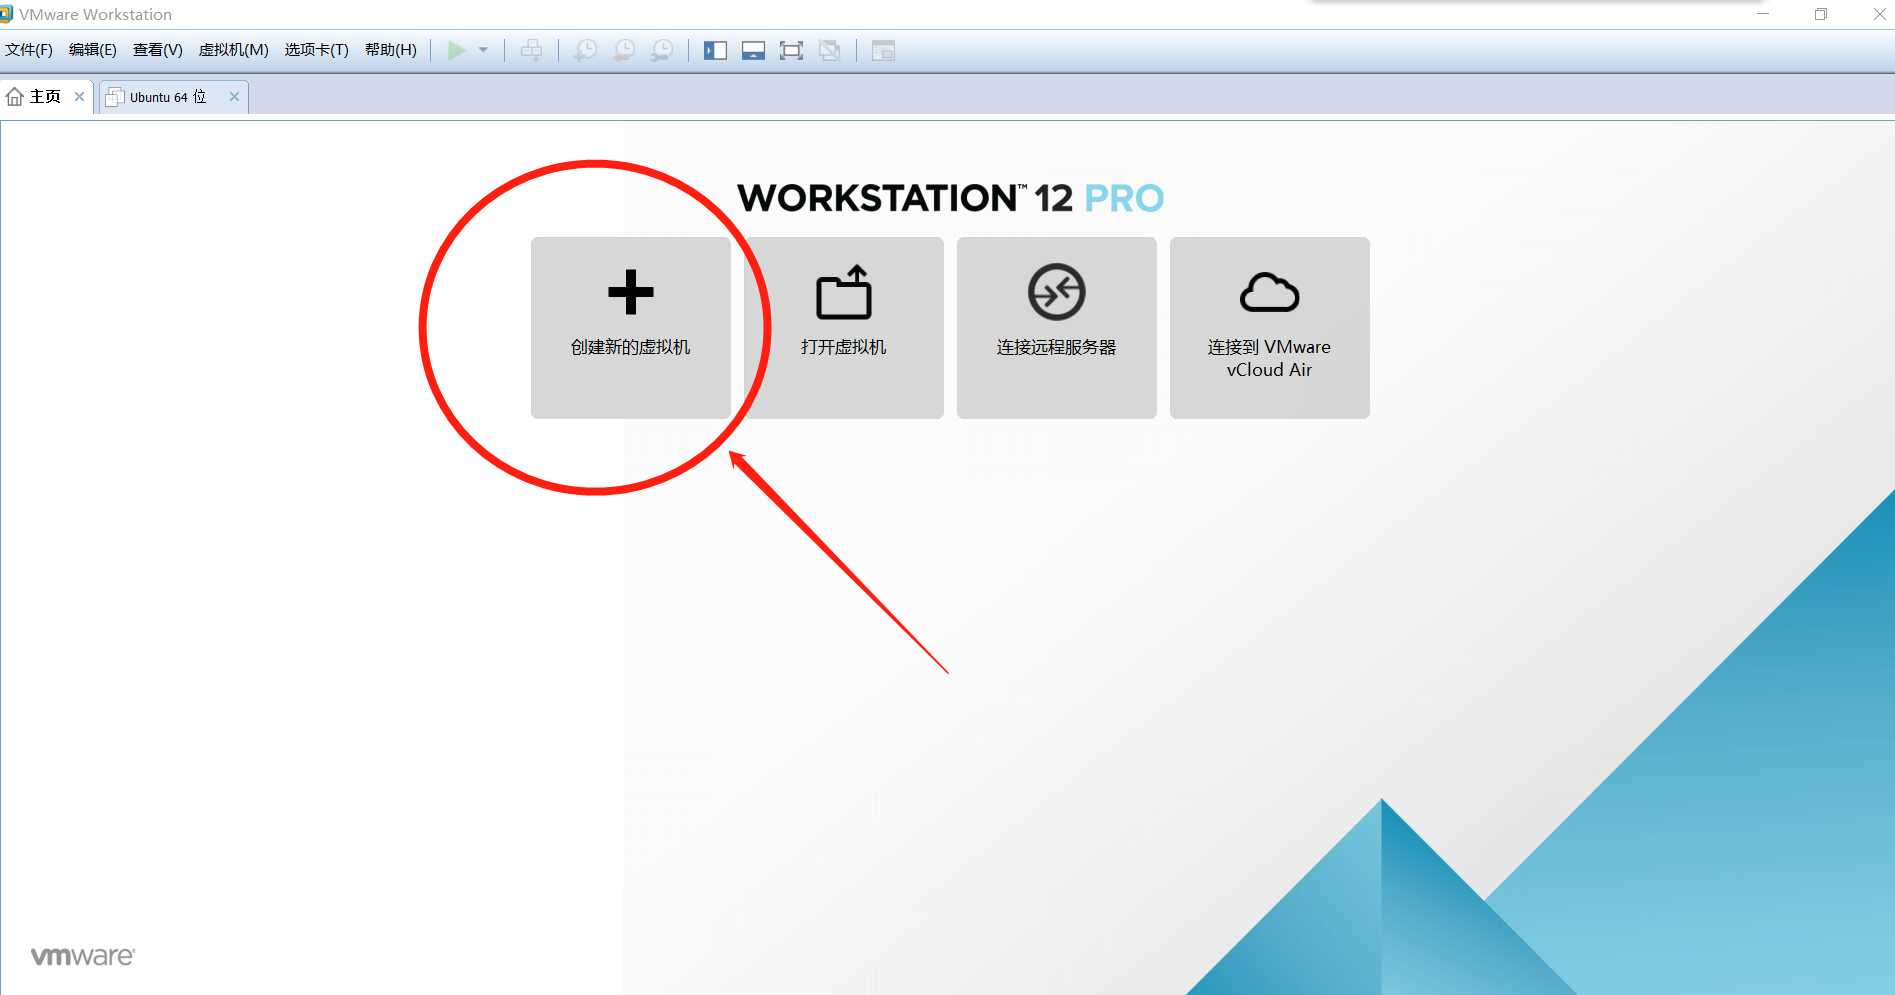Toggle the library sidebar panel icon
Viewport: 1895px width, 995px height.
pos(715,50)
